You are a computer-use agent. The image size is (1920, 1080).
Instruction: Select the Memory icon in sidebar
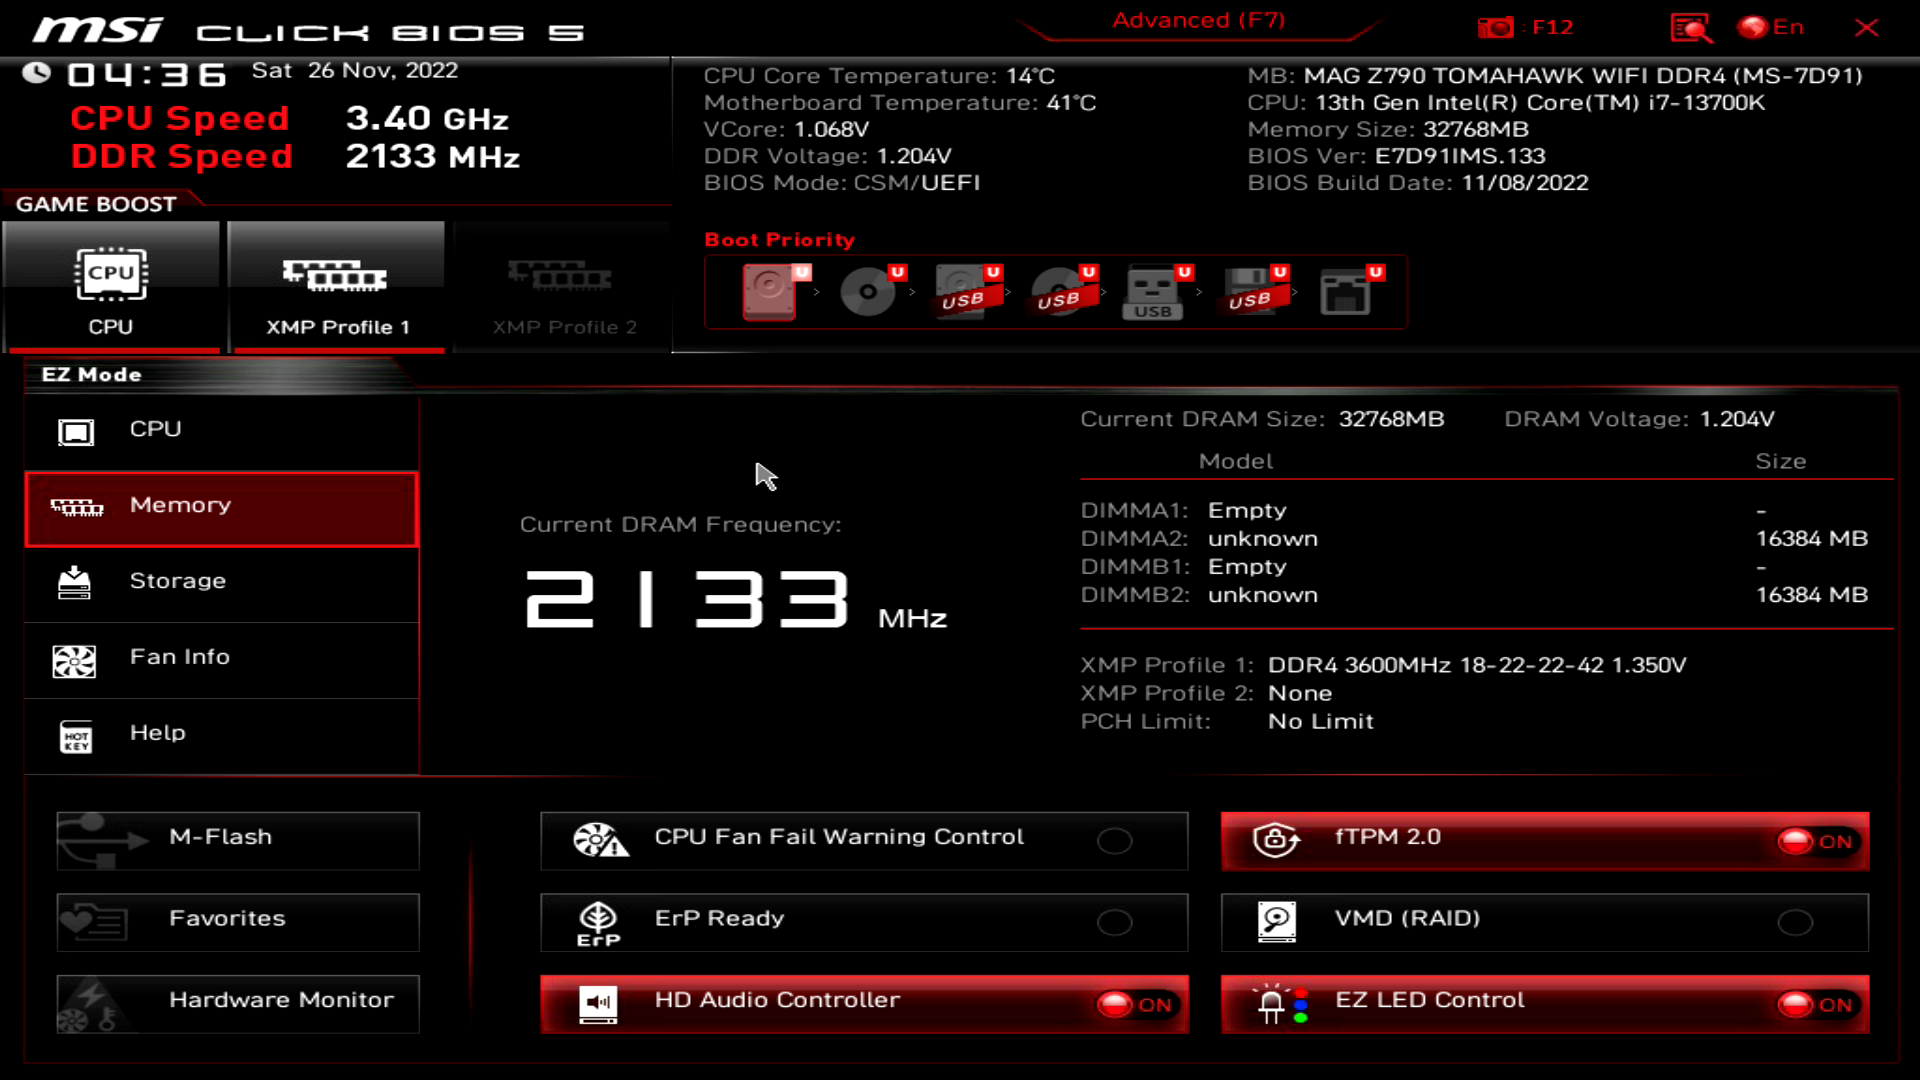click(x=75, y=506)
